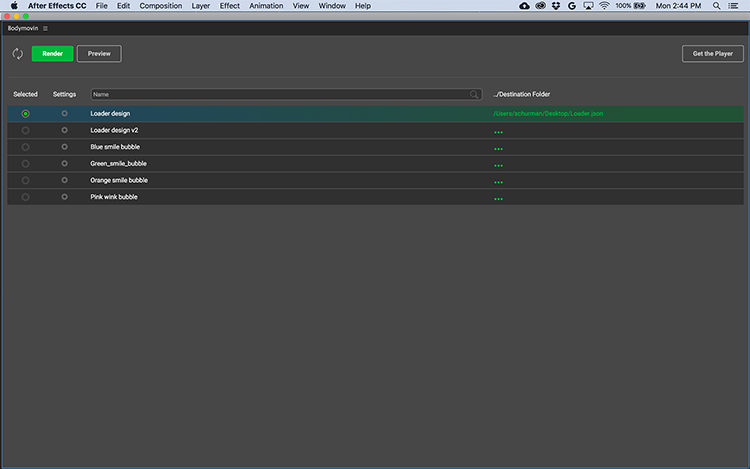This screenshot has width=750, height=469.
Task: Open settings for Orange smile bubble
Action: click(x=64, y=180)
